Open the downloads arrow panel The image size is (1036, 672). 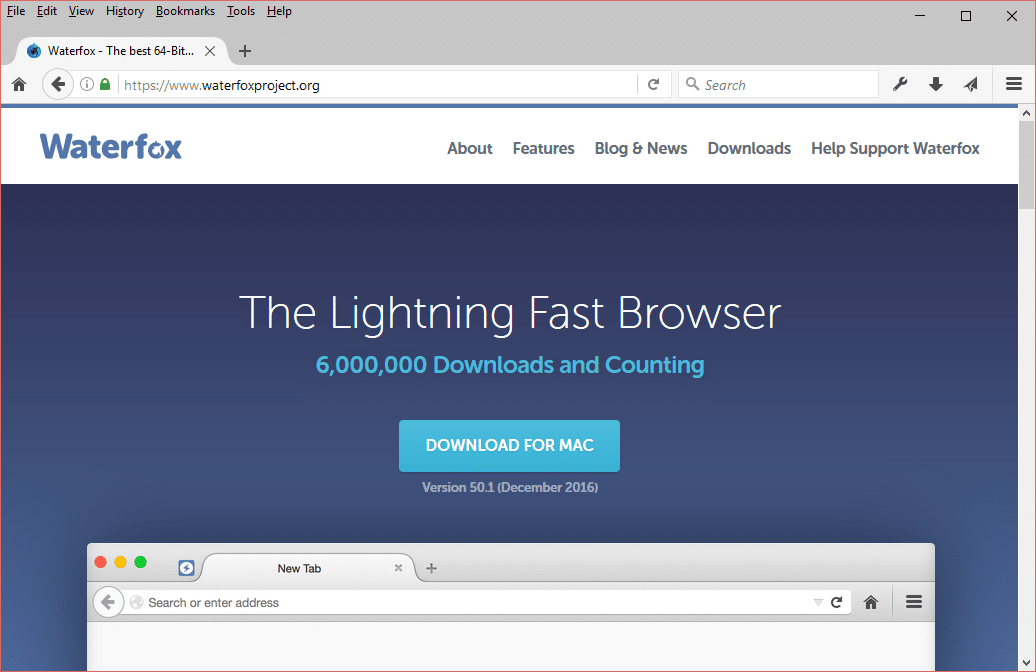[x=936, y=85]
